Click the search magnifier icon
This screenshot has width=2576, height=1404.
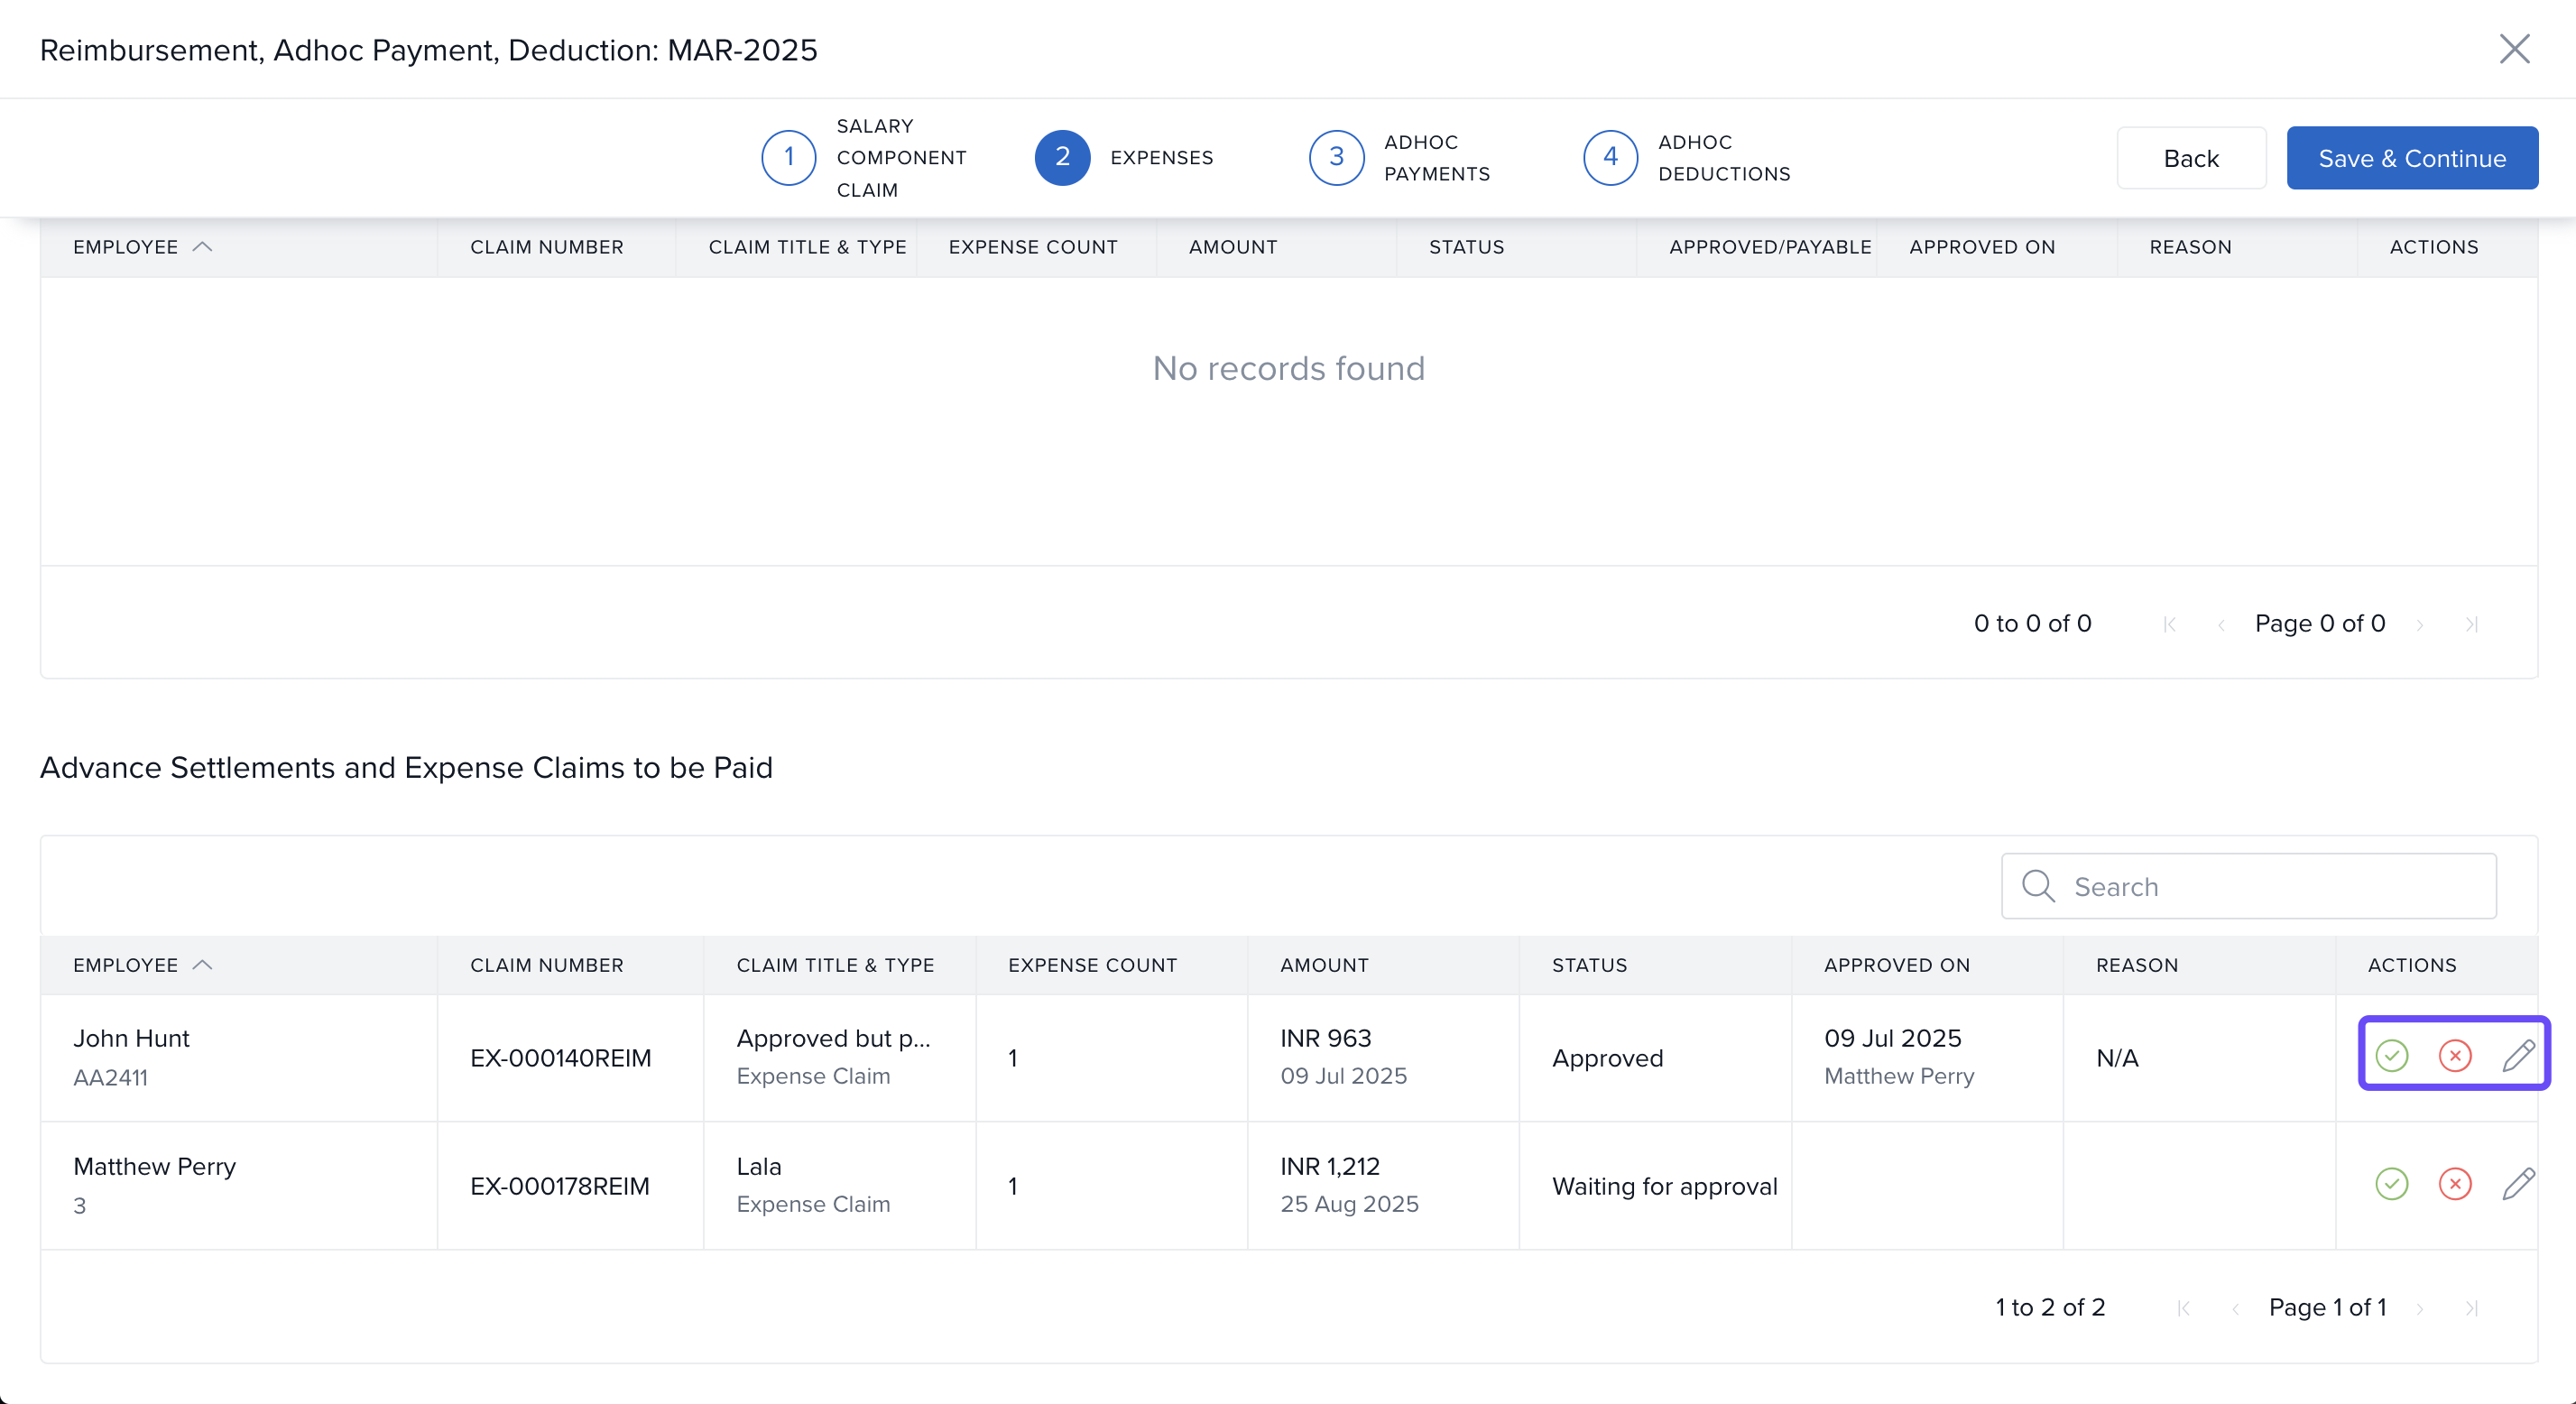click(2037, 886)
